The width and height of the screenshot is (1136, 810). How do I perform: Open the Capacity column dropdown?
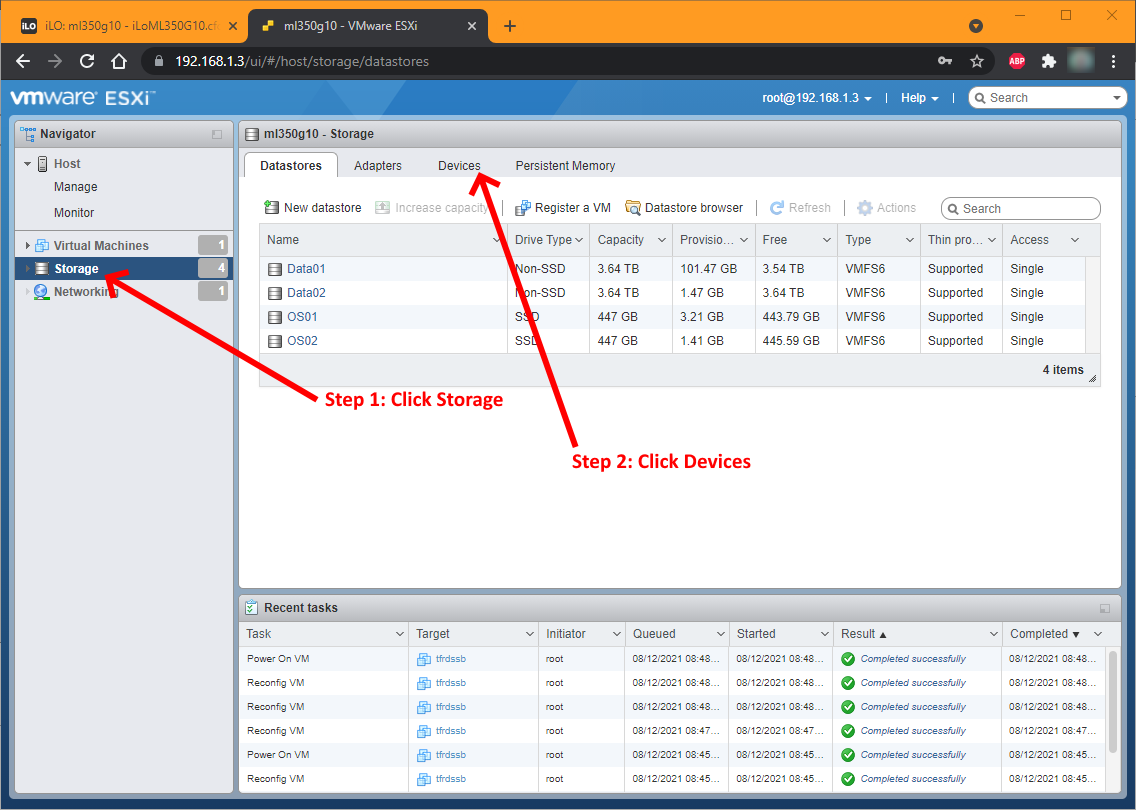coord(661,240)
